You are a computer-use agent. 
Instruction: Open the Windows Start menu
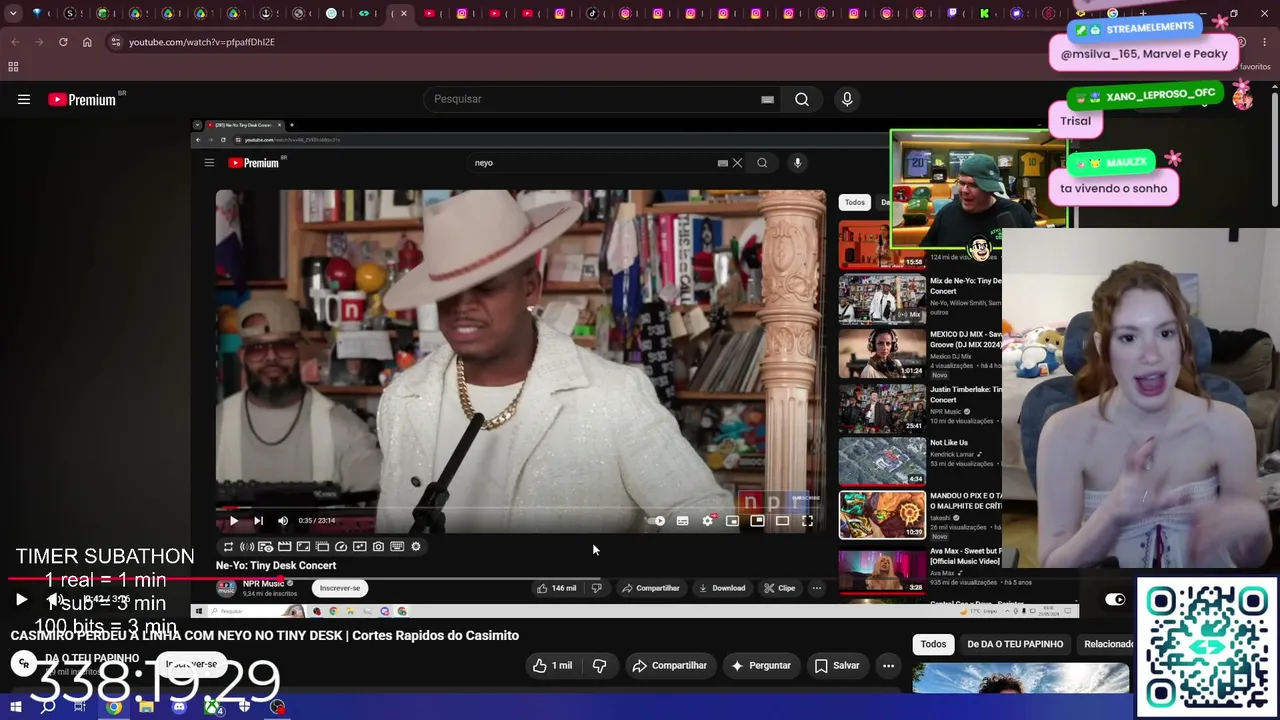coord(16,707)
